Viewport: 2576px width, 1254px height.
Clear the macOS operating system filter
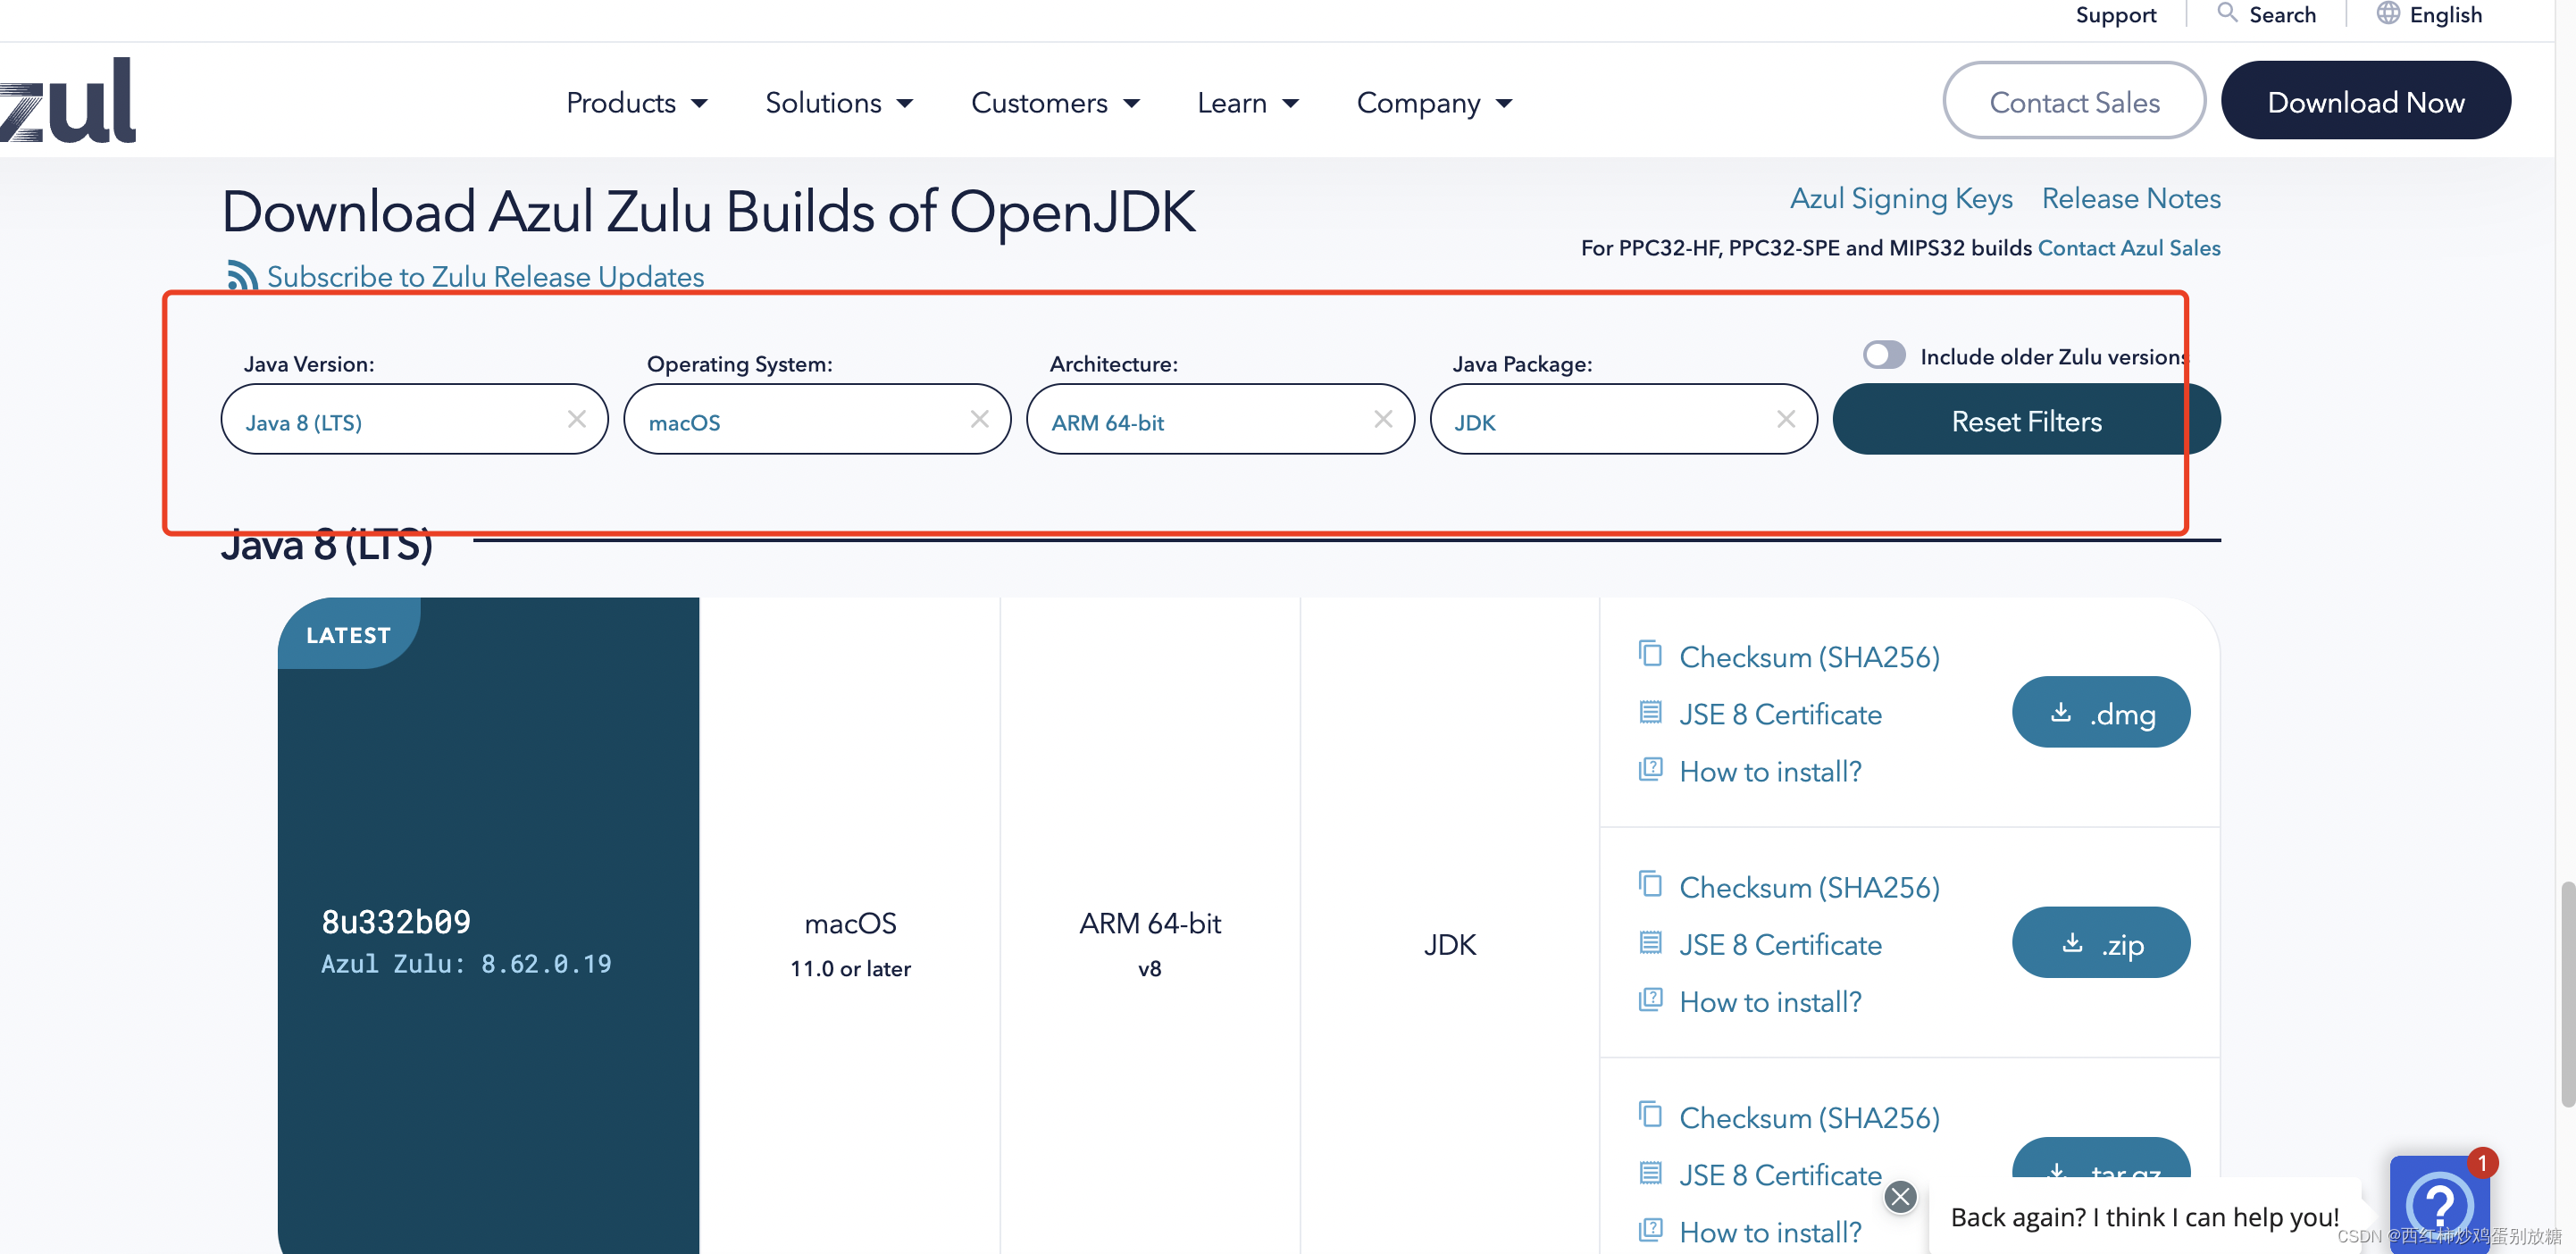click(x=980, y=419)
